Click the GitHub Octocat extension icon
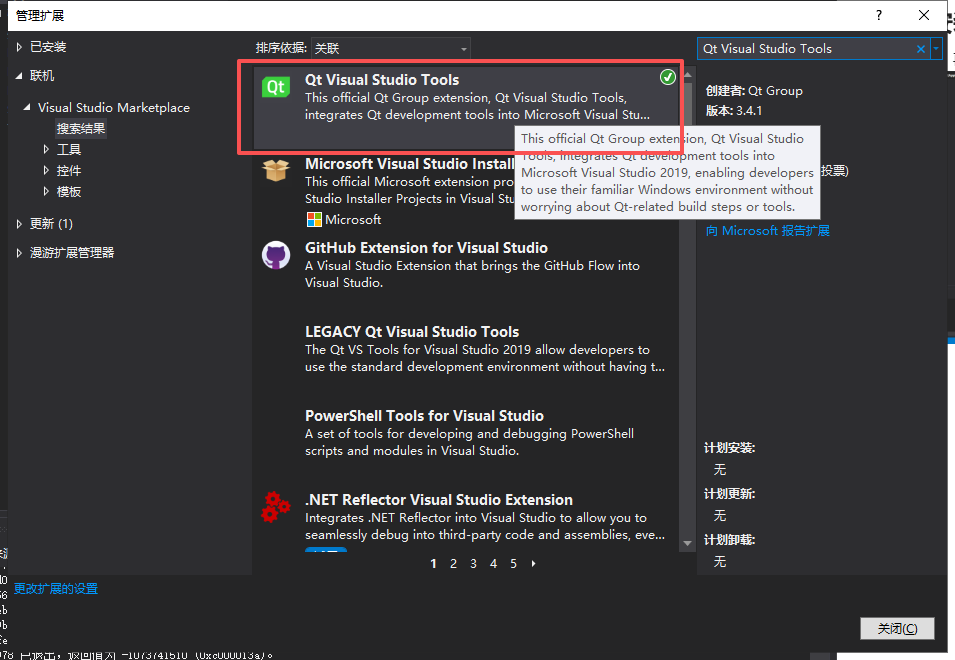955x660 pixels. coord(276,255)
